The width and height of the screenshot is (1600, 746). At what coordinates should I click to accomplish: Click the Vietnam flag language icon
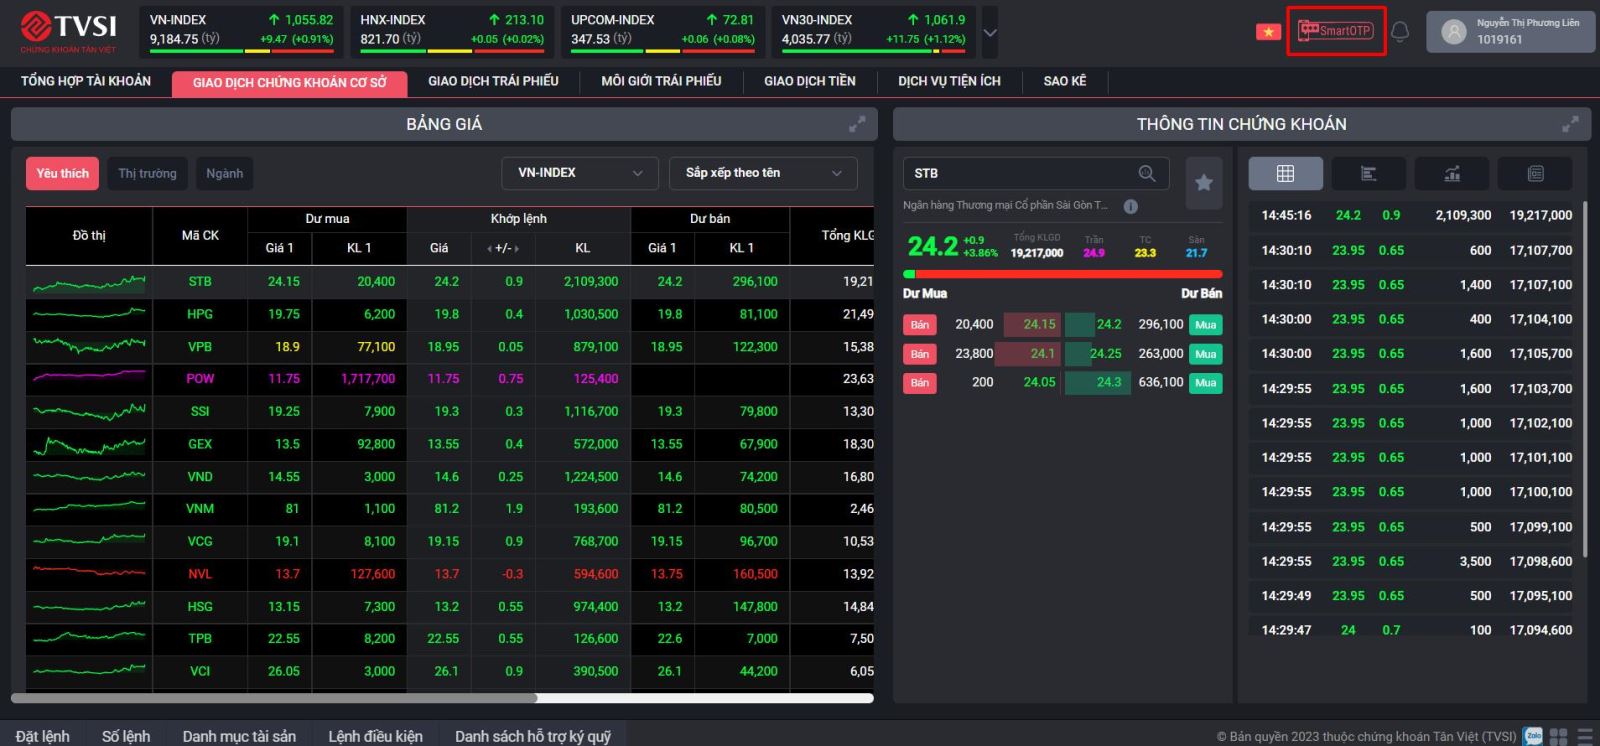(1268, 32)
